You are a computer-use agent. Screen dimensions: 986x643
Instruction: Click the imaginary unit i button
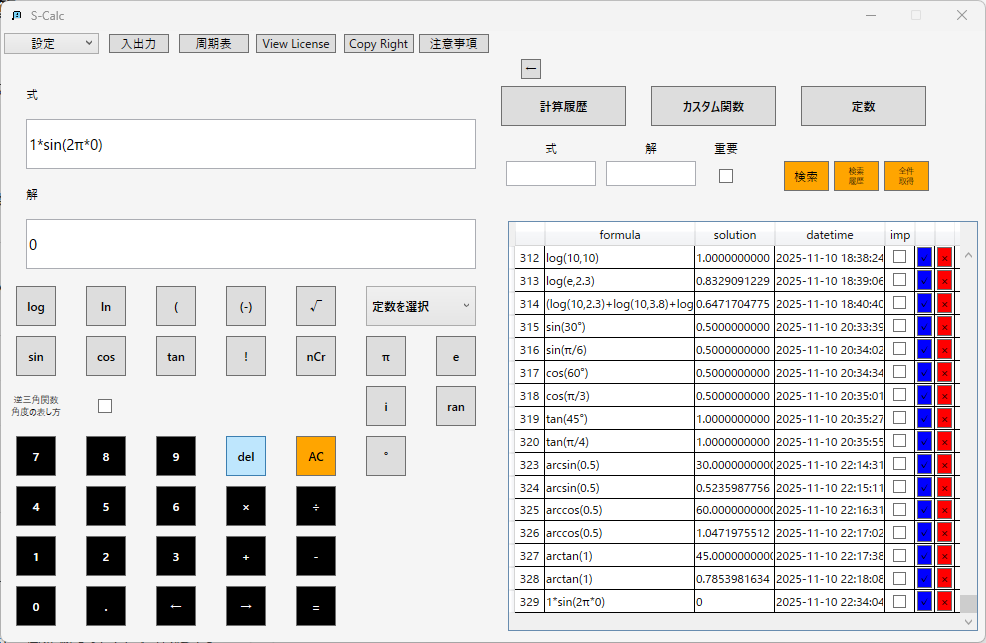pyautogui.click(x=386, y=406)
